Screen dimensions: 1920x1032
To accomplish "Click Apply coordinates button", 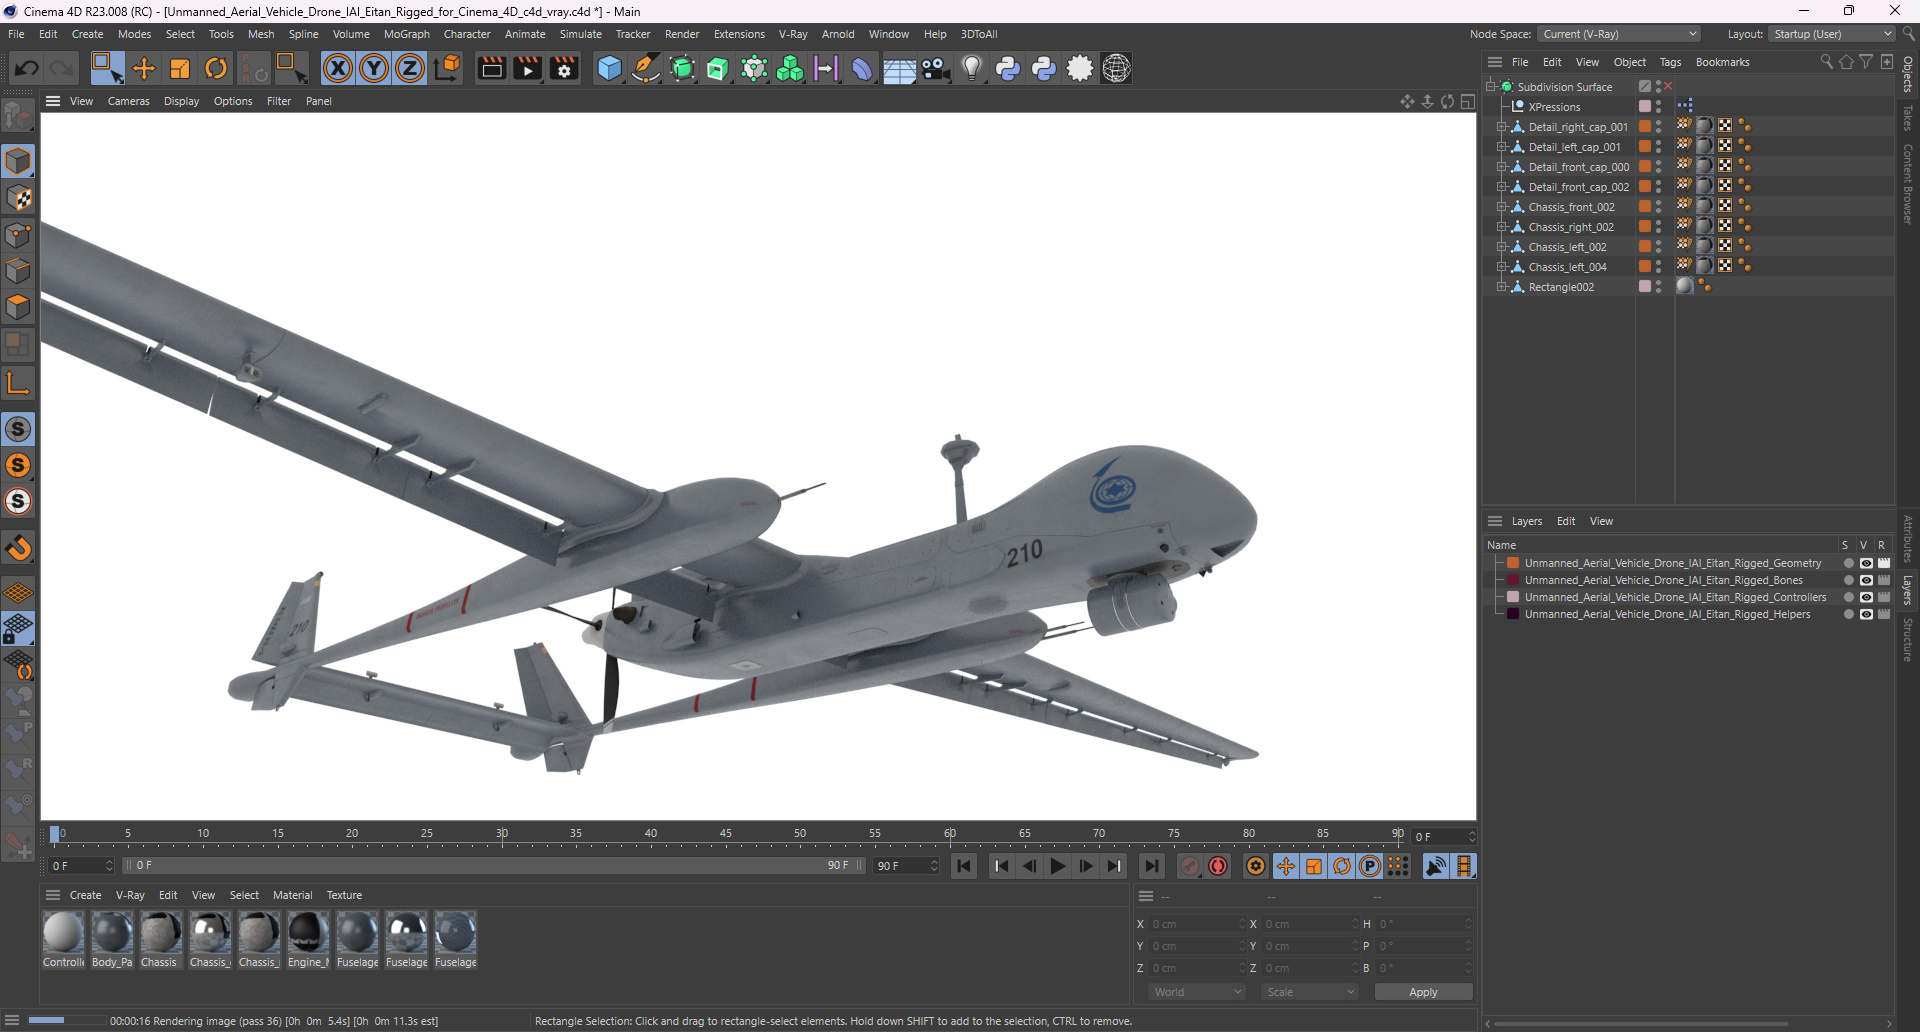I will (1423, 992).
